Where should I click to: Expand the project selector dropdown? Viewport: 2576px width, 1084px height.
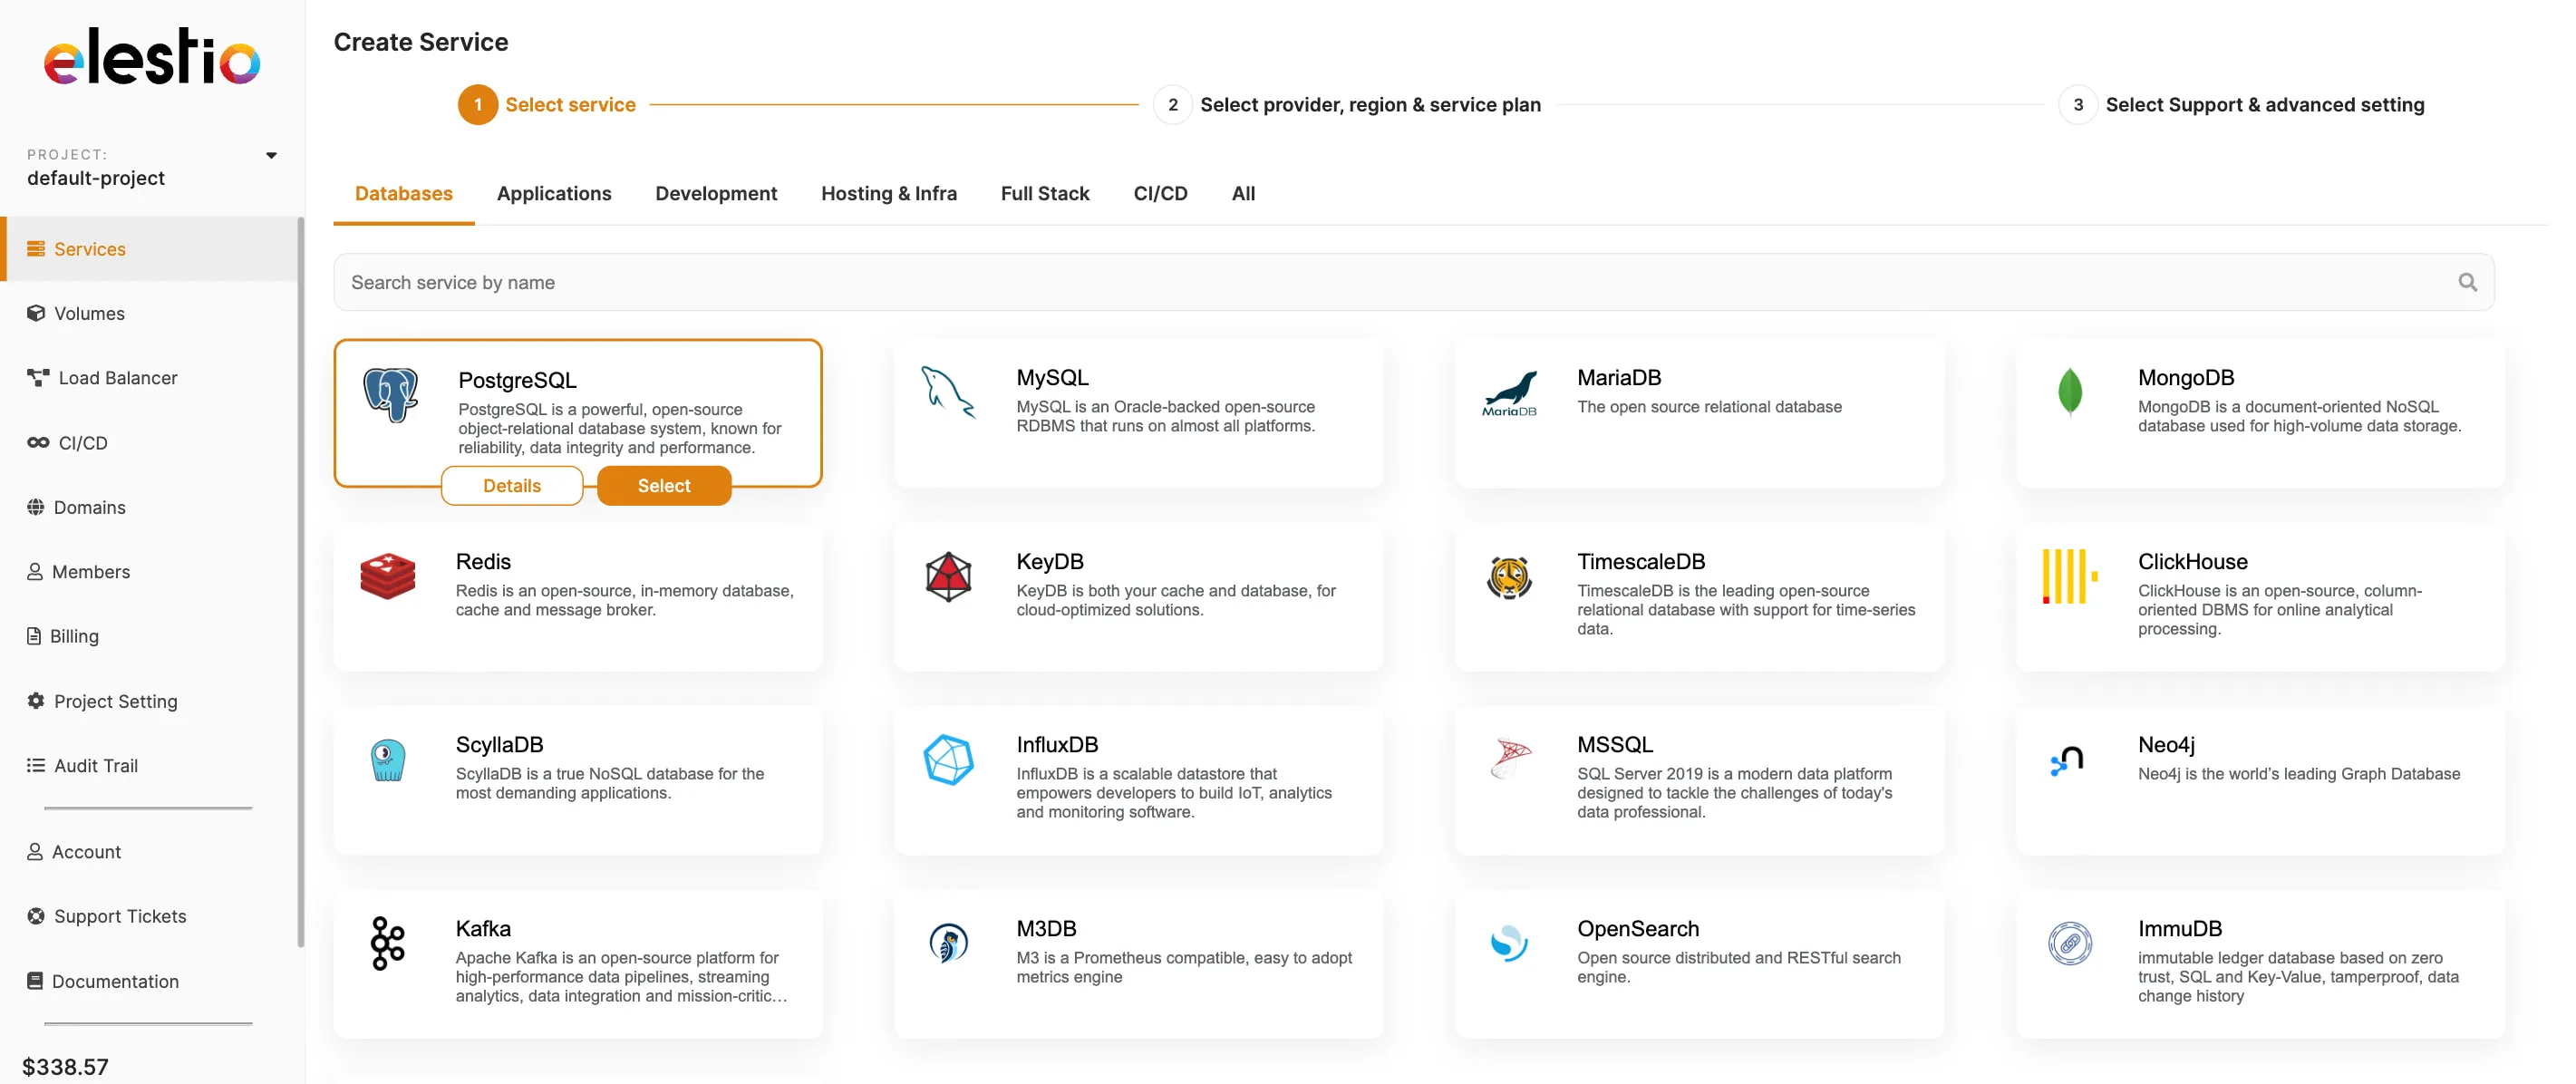[270, 155]
